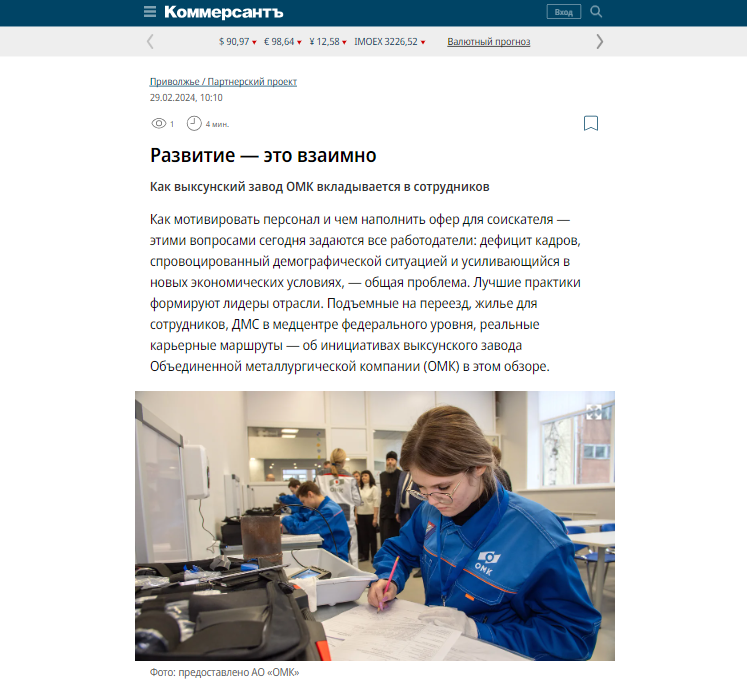Open the search magnifier icon
Screen dimensions: 747x688
[x=596, y=11]
